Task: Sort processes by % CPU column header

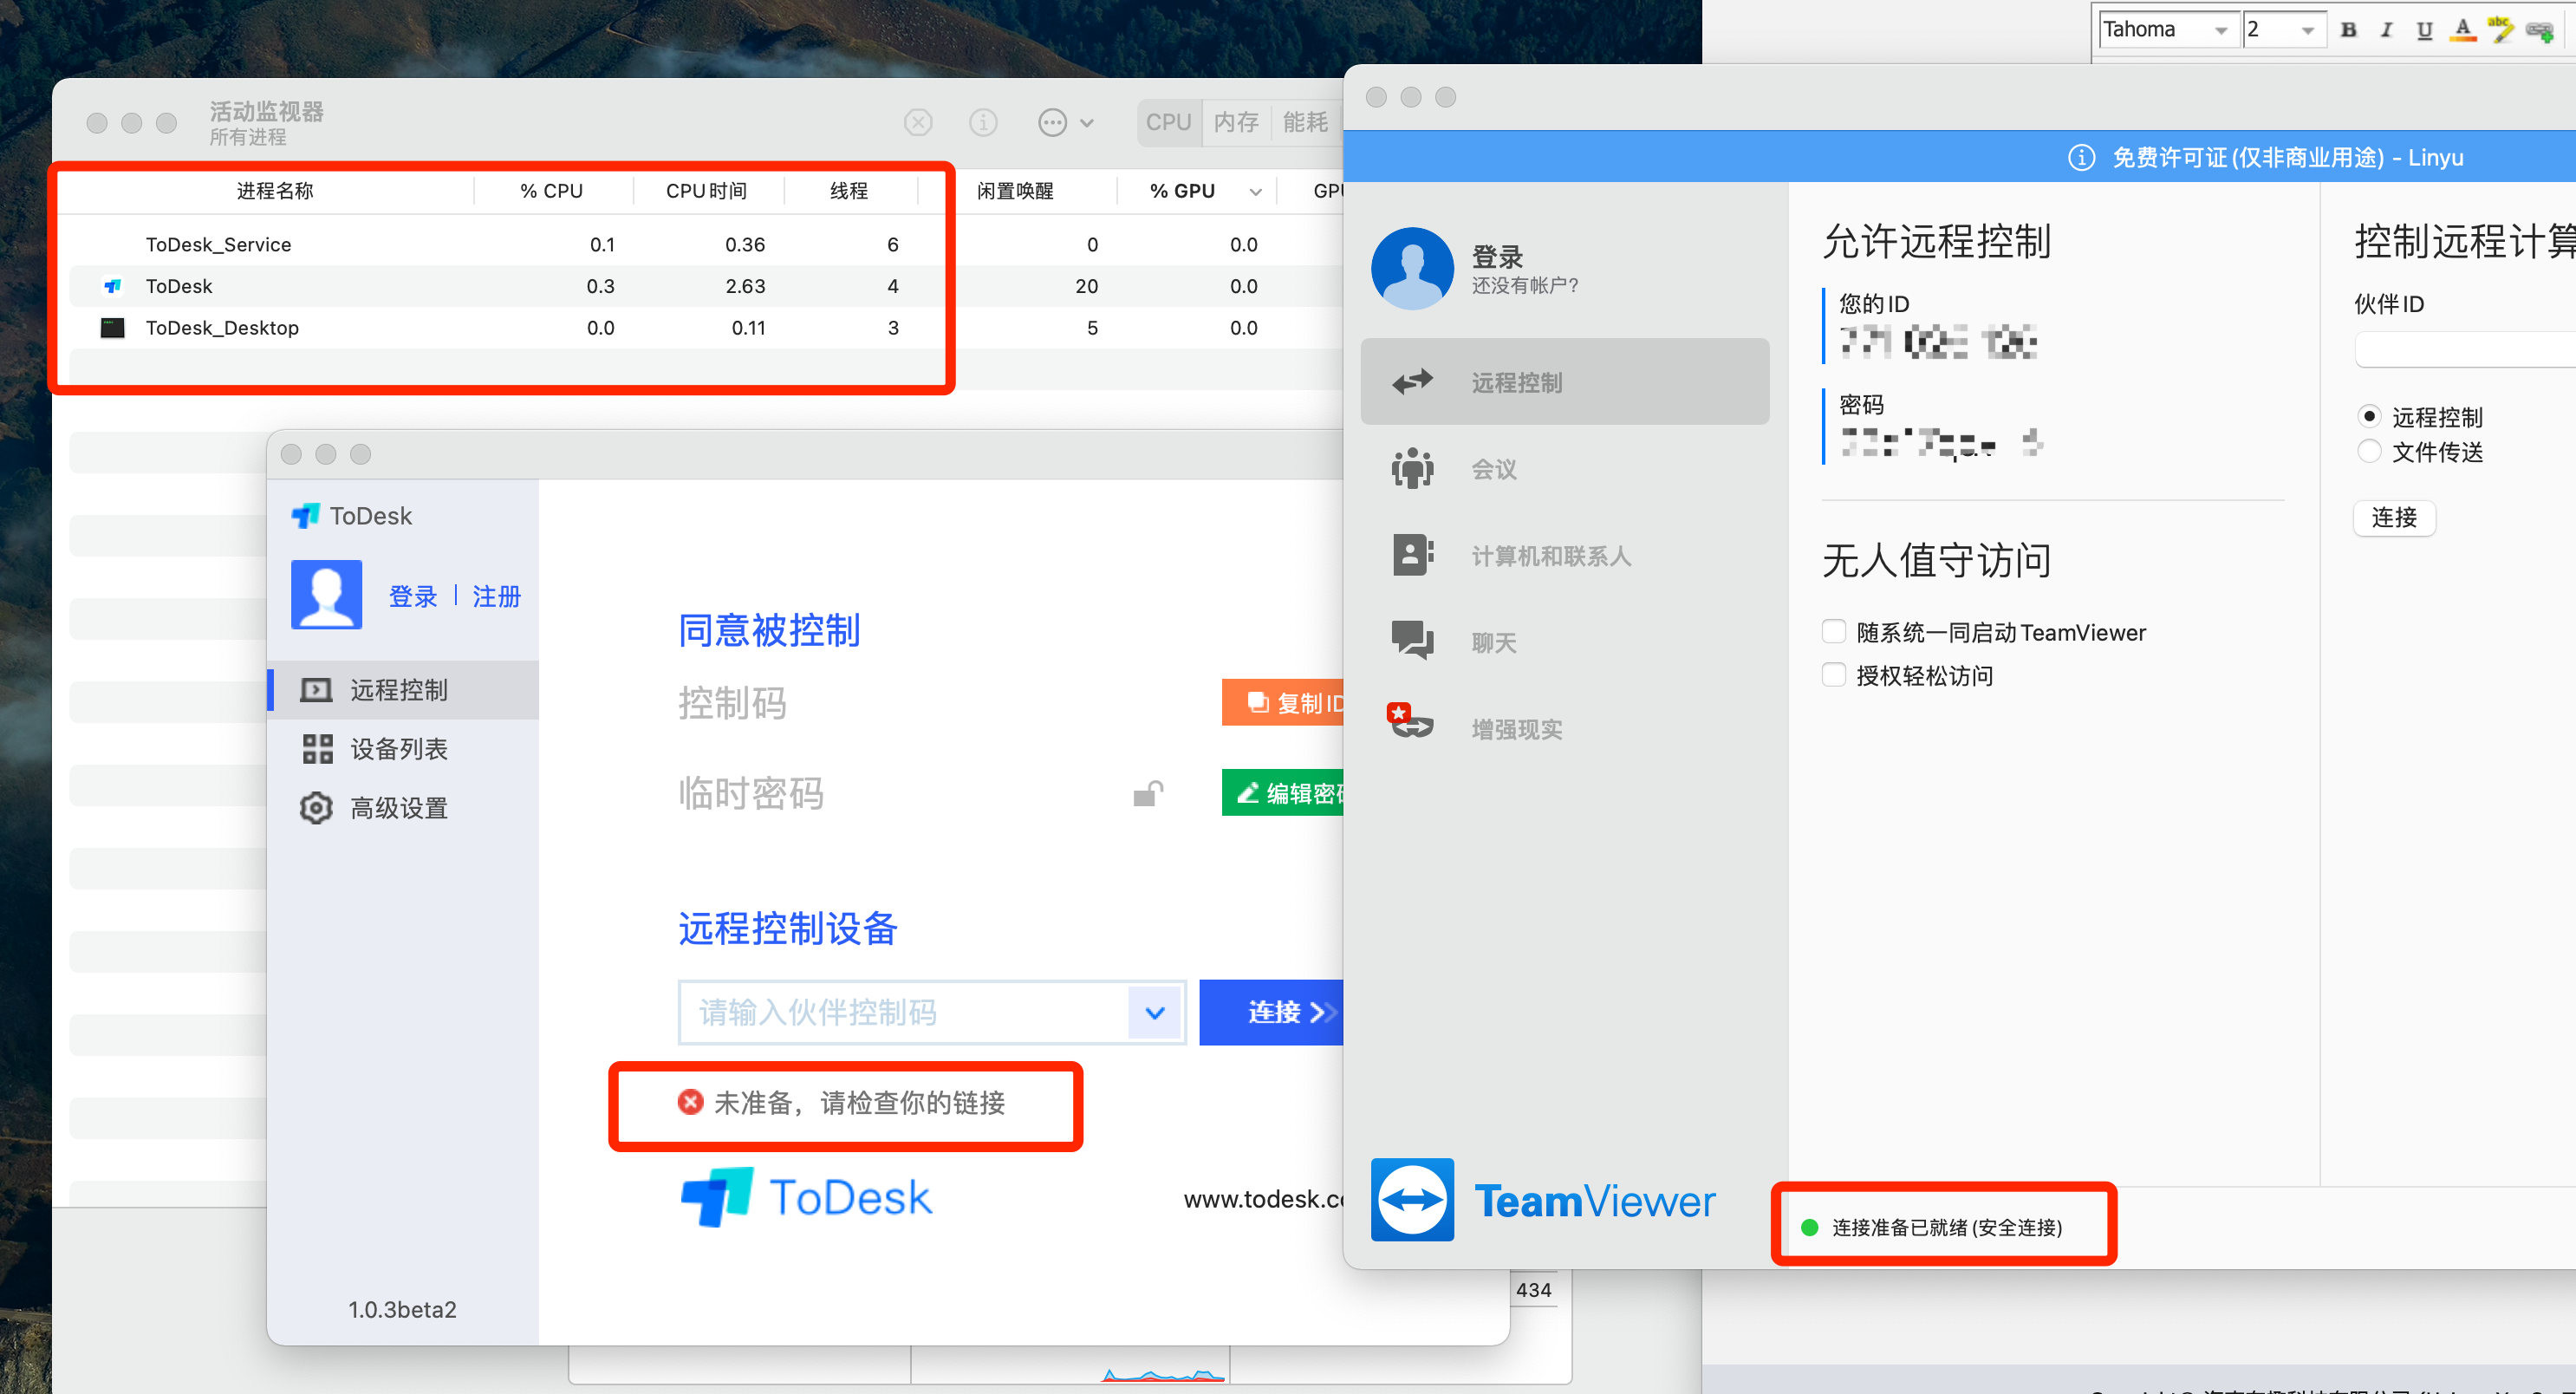Action: (551, 190)
